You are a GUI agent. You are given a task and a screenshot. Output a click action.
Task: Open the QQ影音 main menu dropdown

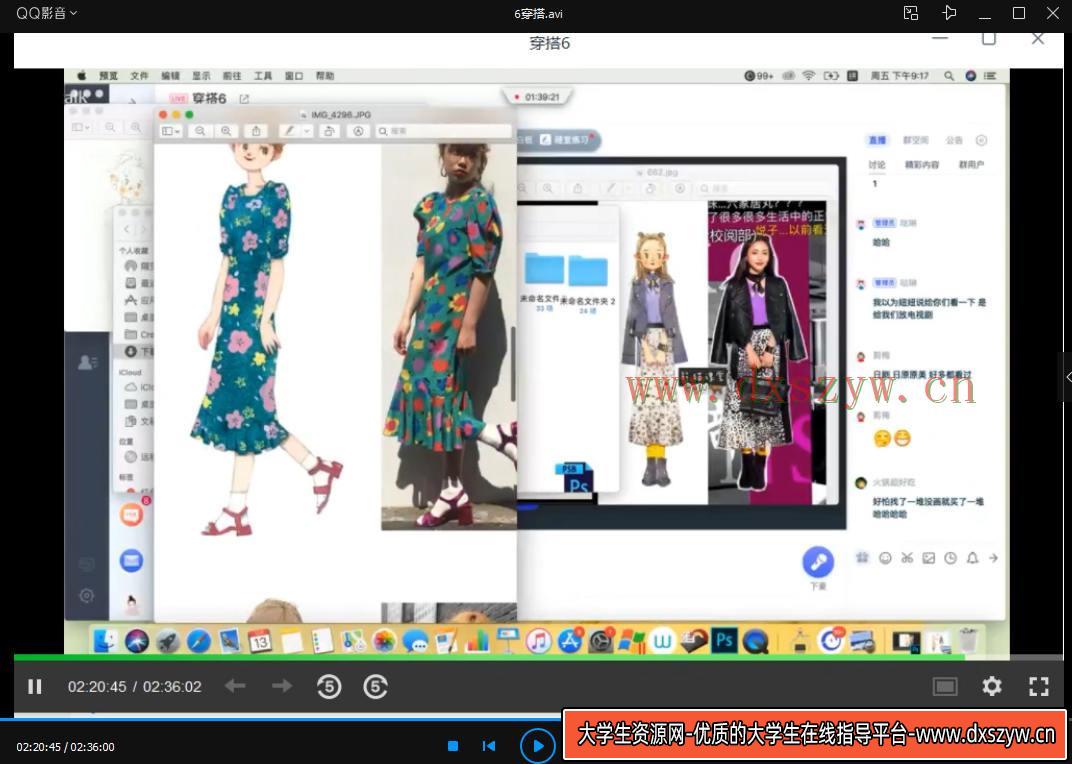[46, 13]
